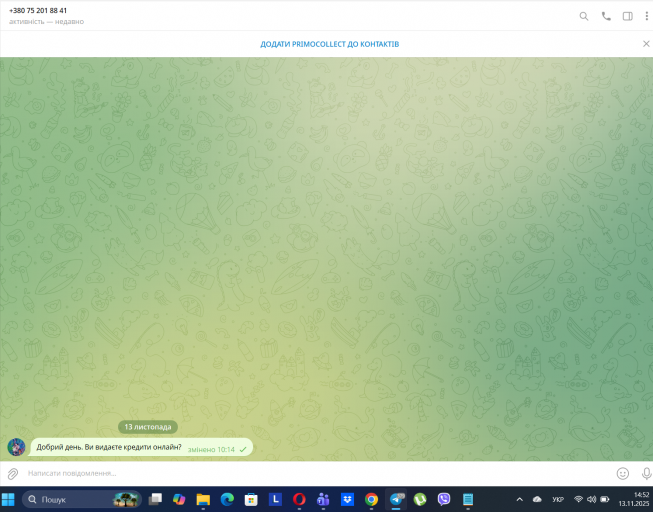This screenshot has width=653, height=512.
Task: Open Viber from the taskbar
Action: [x=444, y=499]
